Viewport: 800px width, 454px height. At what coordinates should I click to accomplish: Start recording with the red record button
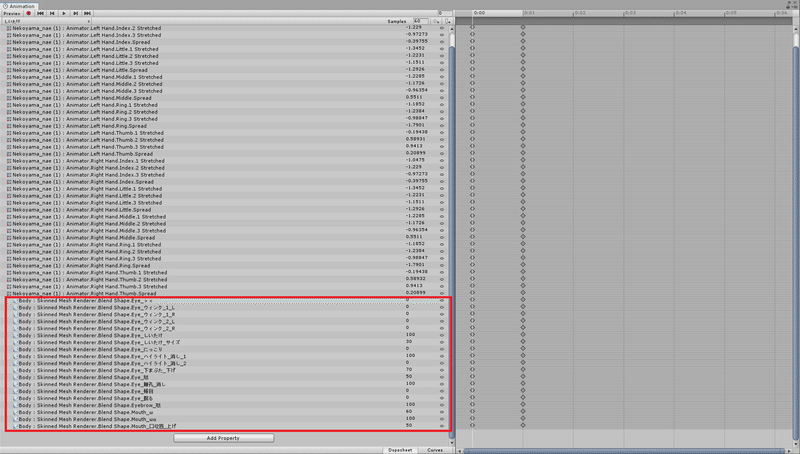(x=29, y=13)
